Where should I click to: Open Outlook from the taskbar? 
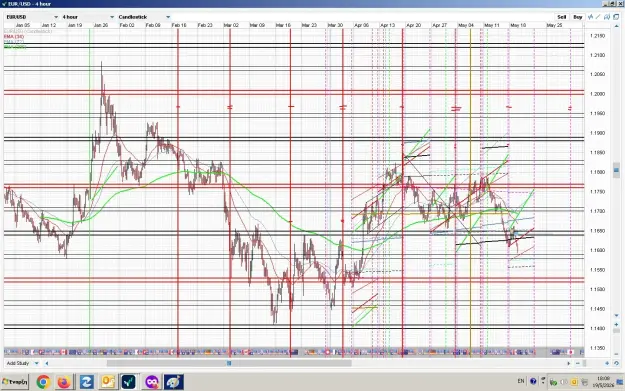point(108,382)
